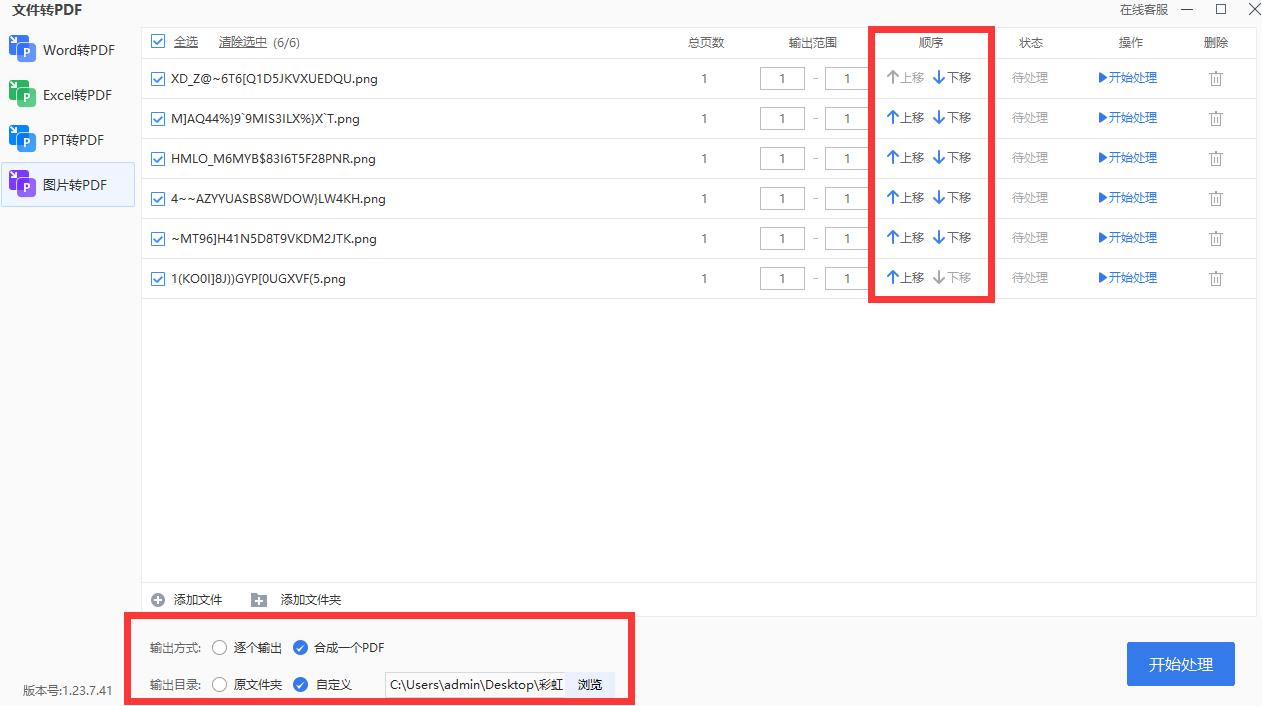Click the output range end field for MJAQ44%
The image size is (1262, 706).
click(x=847, y=118)
